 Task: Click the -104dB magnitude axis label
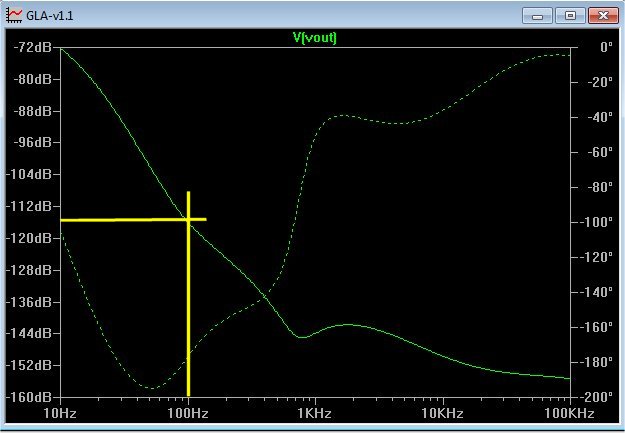pos(29,174)
